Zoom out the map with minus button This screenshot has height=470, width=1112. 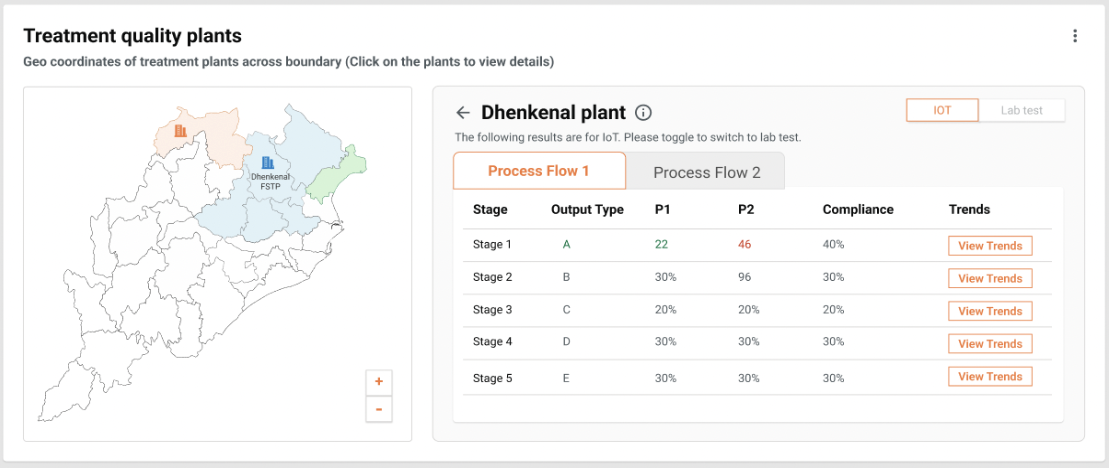pos(379,410)
